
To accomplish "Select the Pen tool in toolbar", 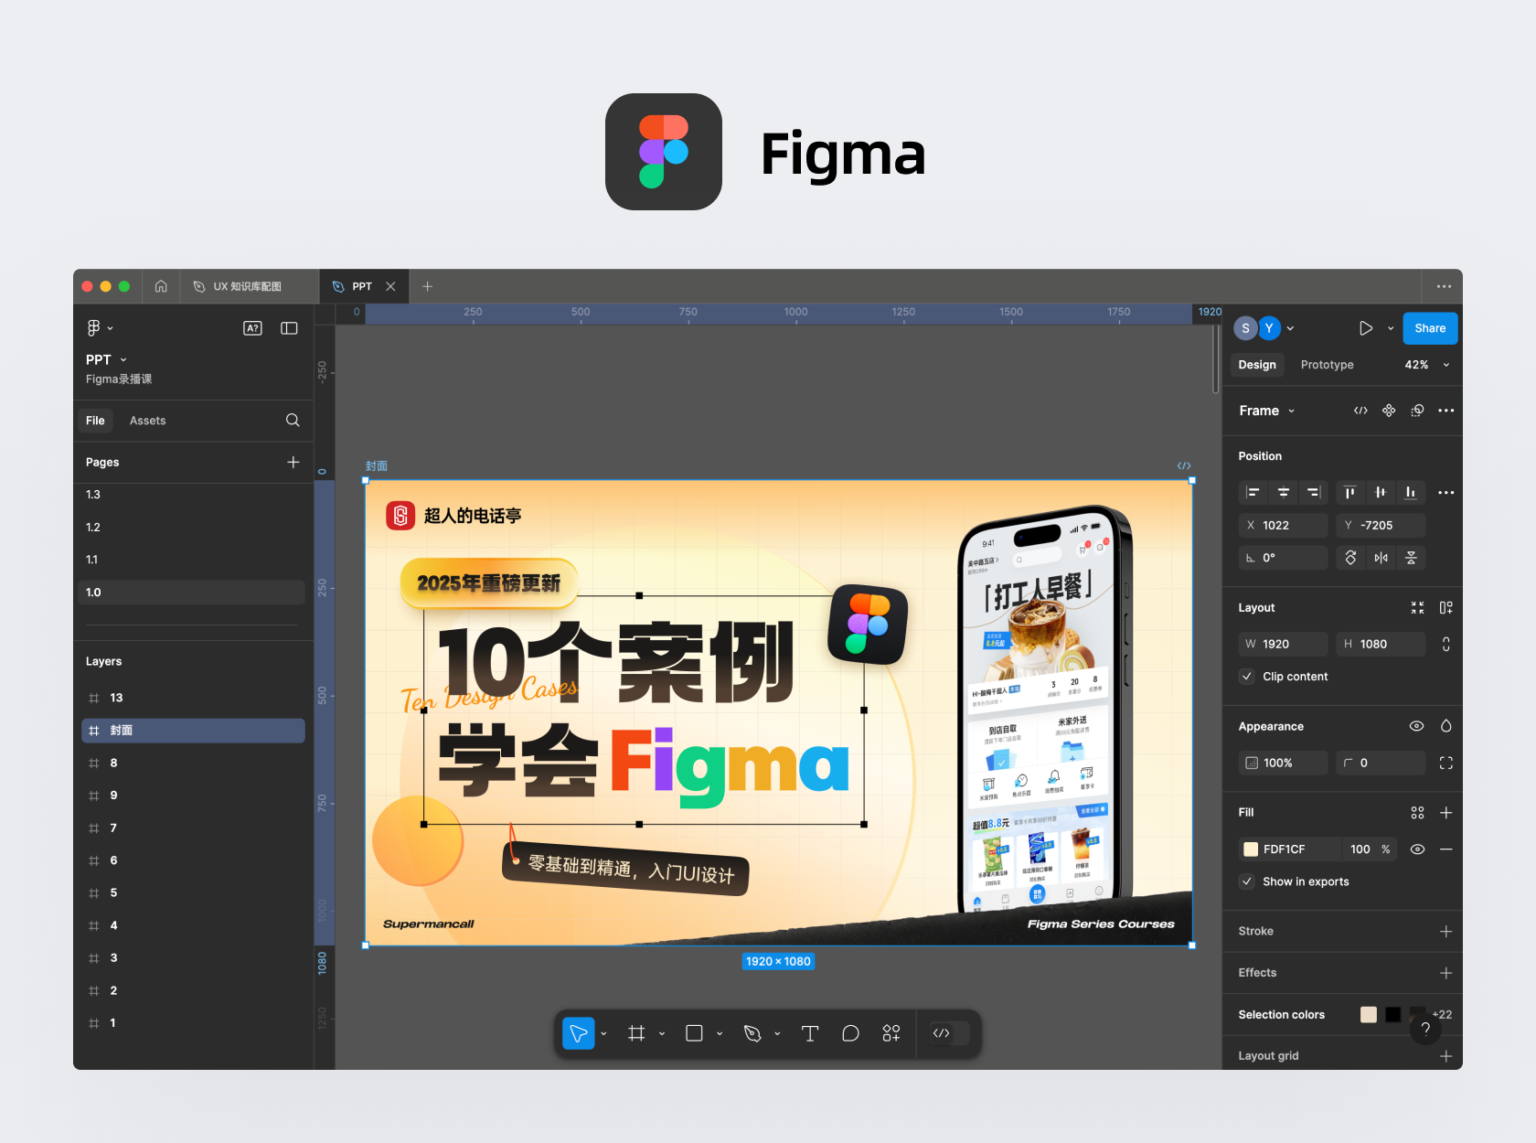I will [x=752, y=1033].
